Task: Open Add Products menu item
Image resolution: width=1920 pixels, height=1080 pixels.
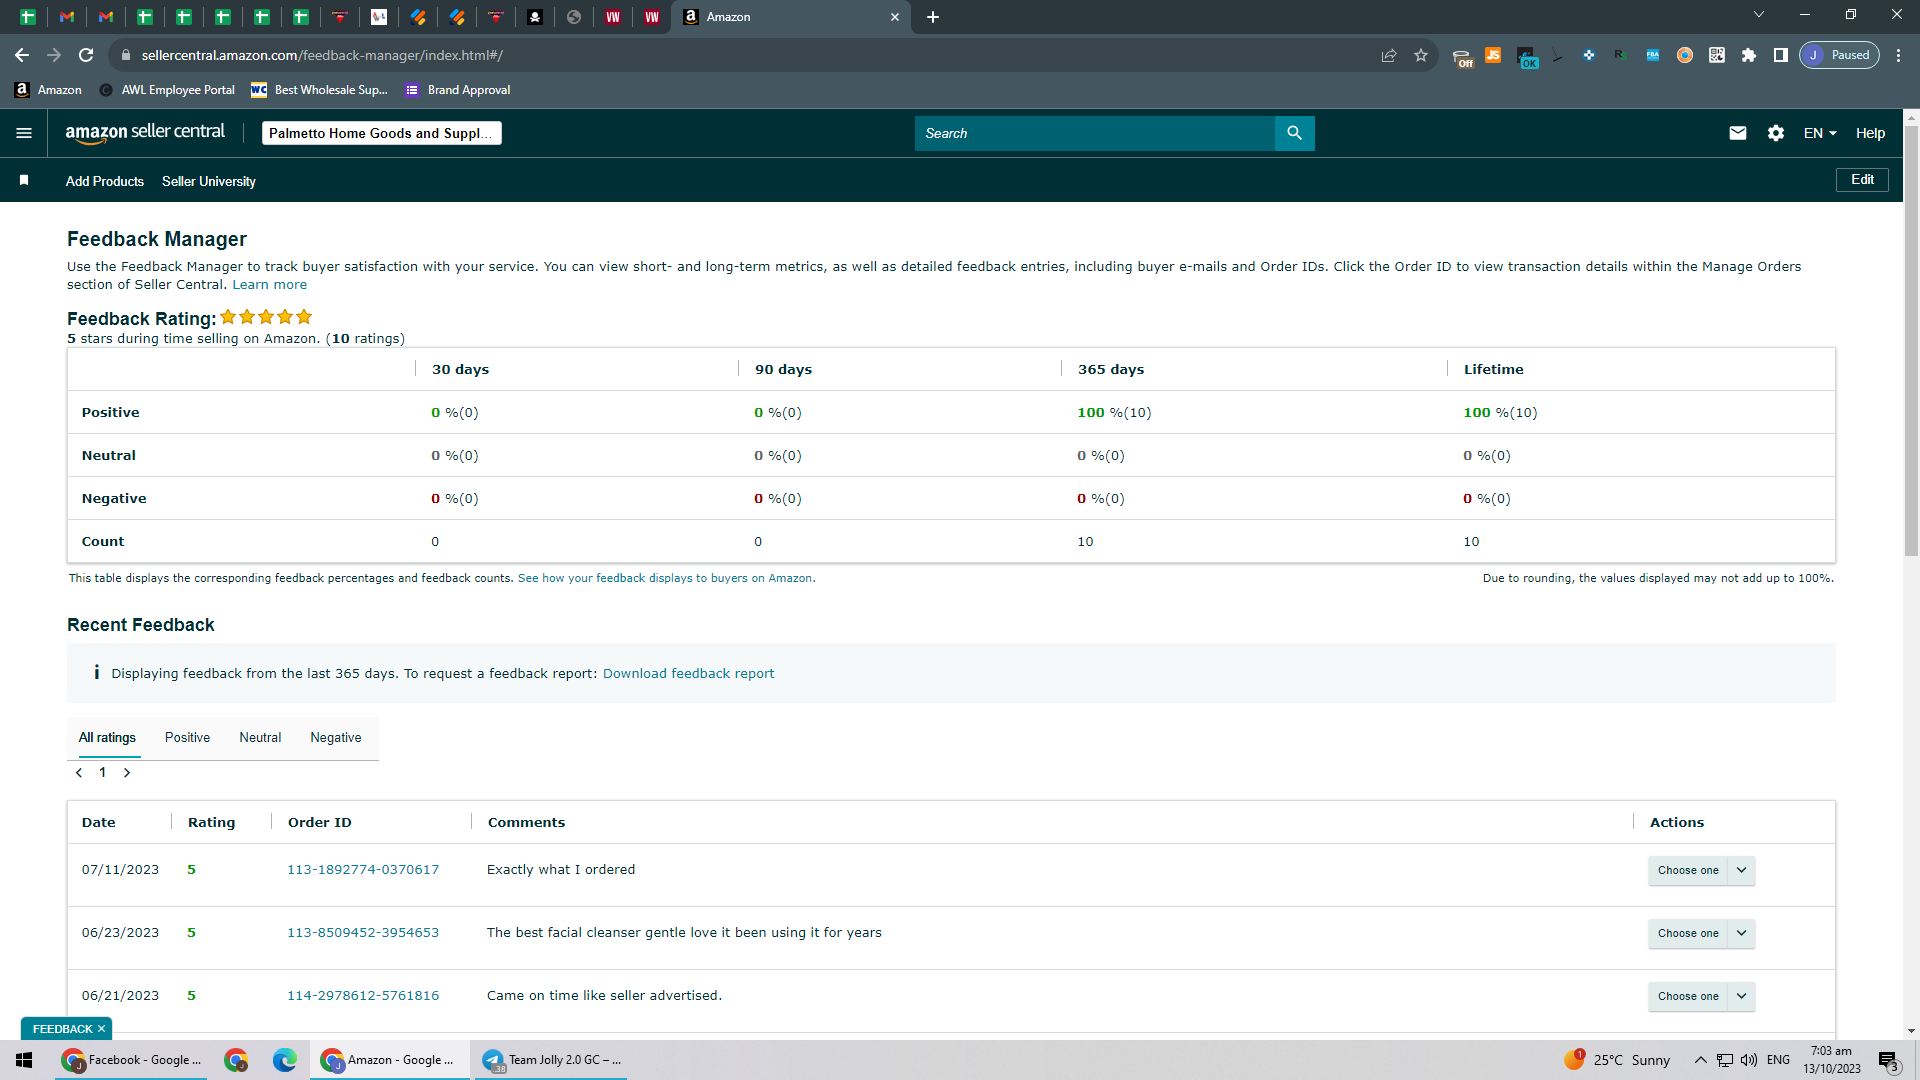Action: pyautogui.click(x=105, y=181)
